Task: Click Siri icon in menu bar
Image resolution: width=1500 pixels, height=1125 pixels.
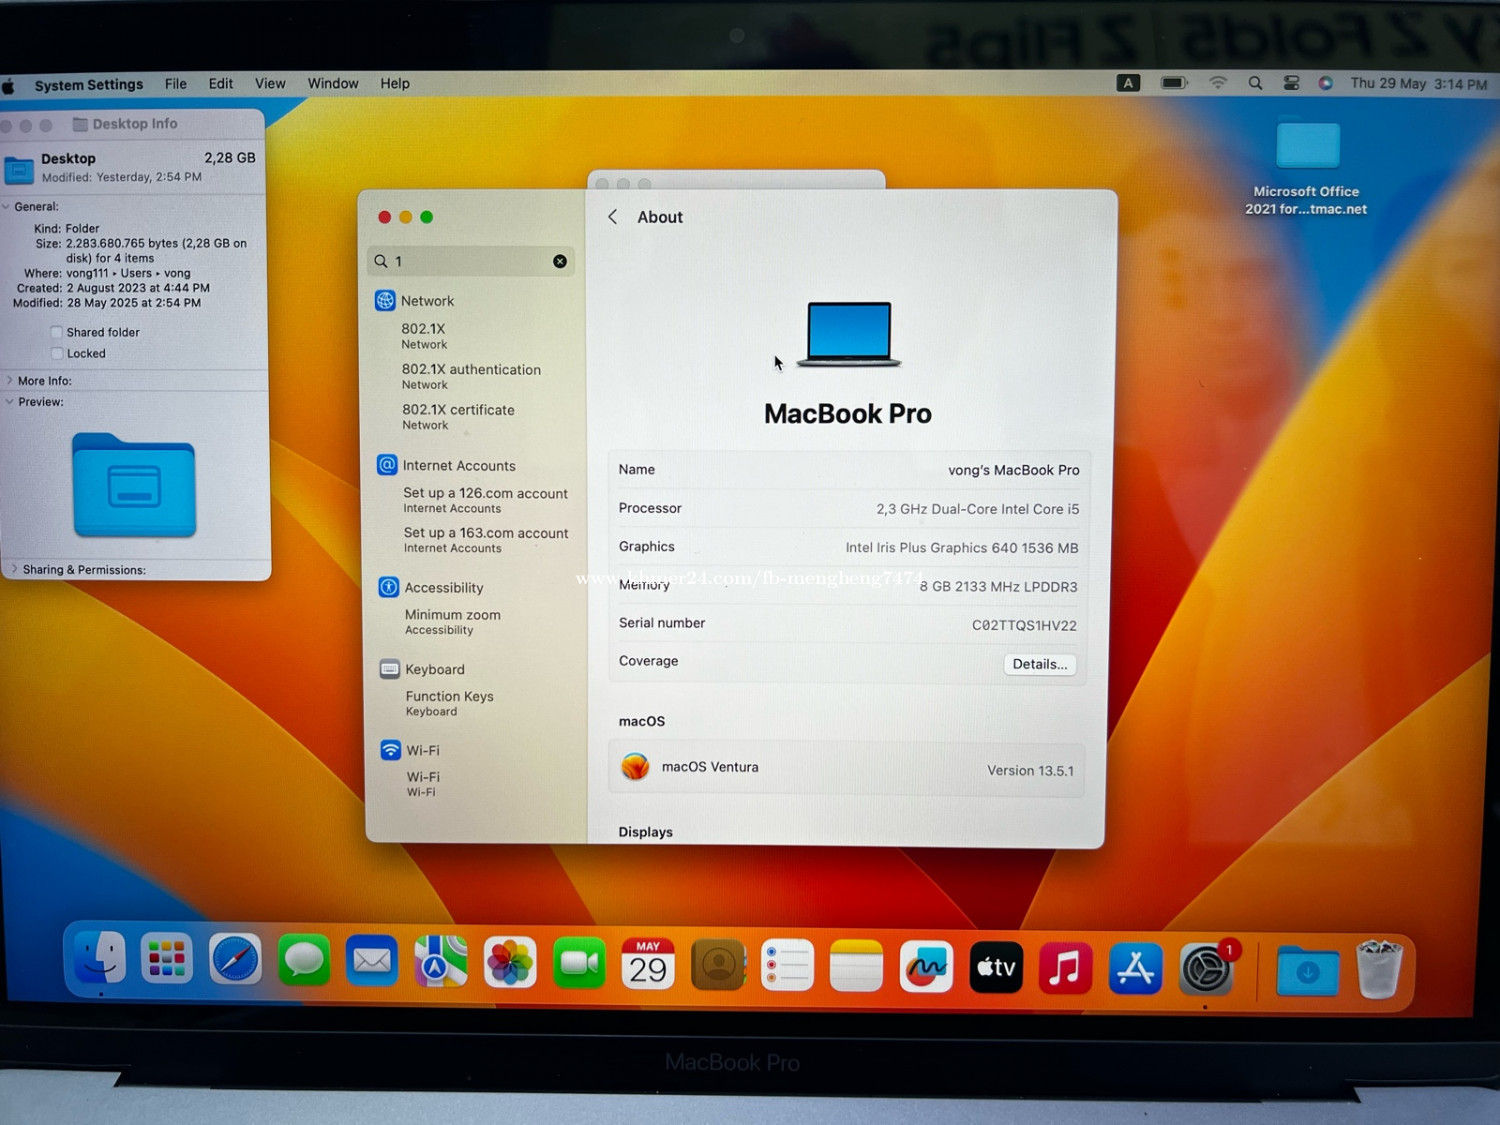Action: pos(1325,84)
